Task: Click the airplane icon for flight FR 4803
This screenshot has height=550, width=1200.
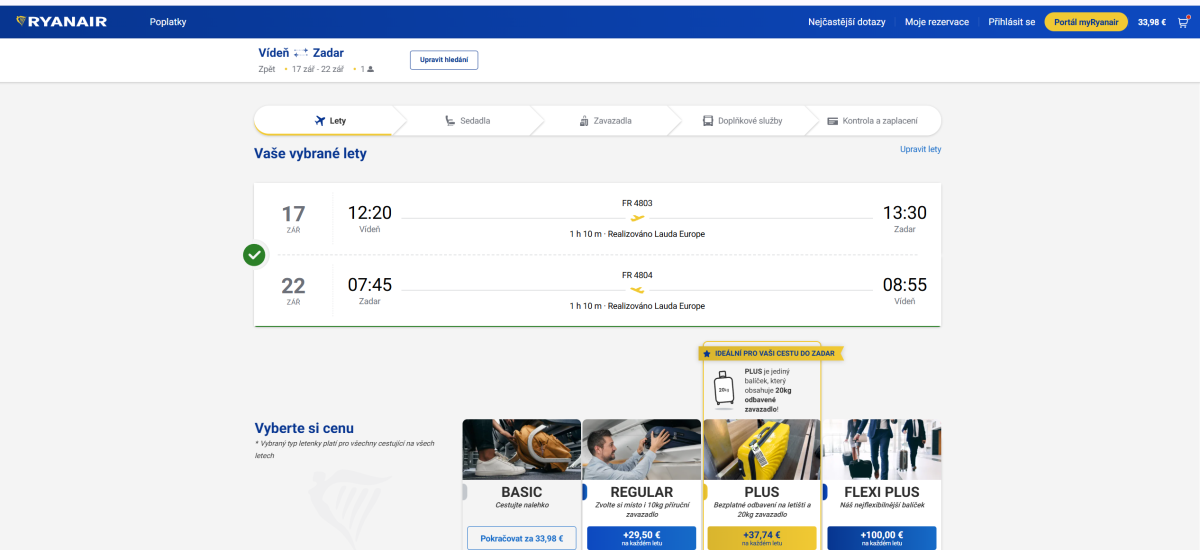Action: point(637,217)
